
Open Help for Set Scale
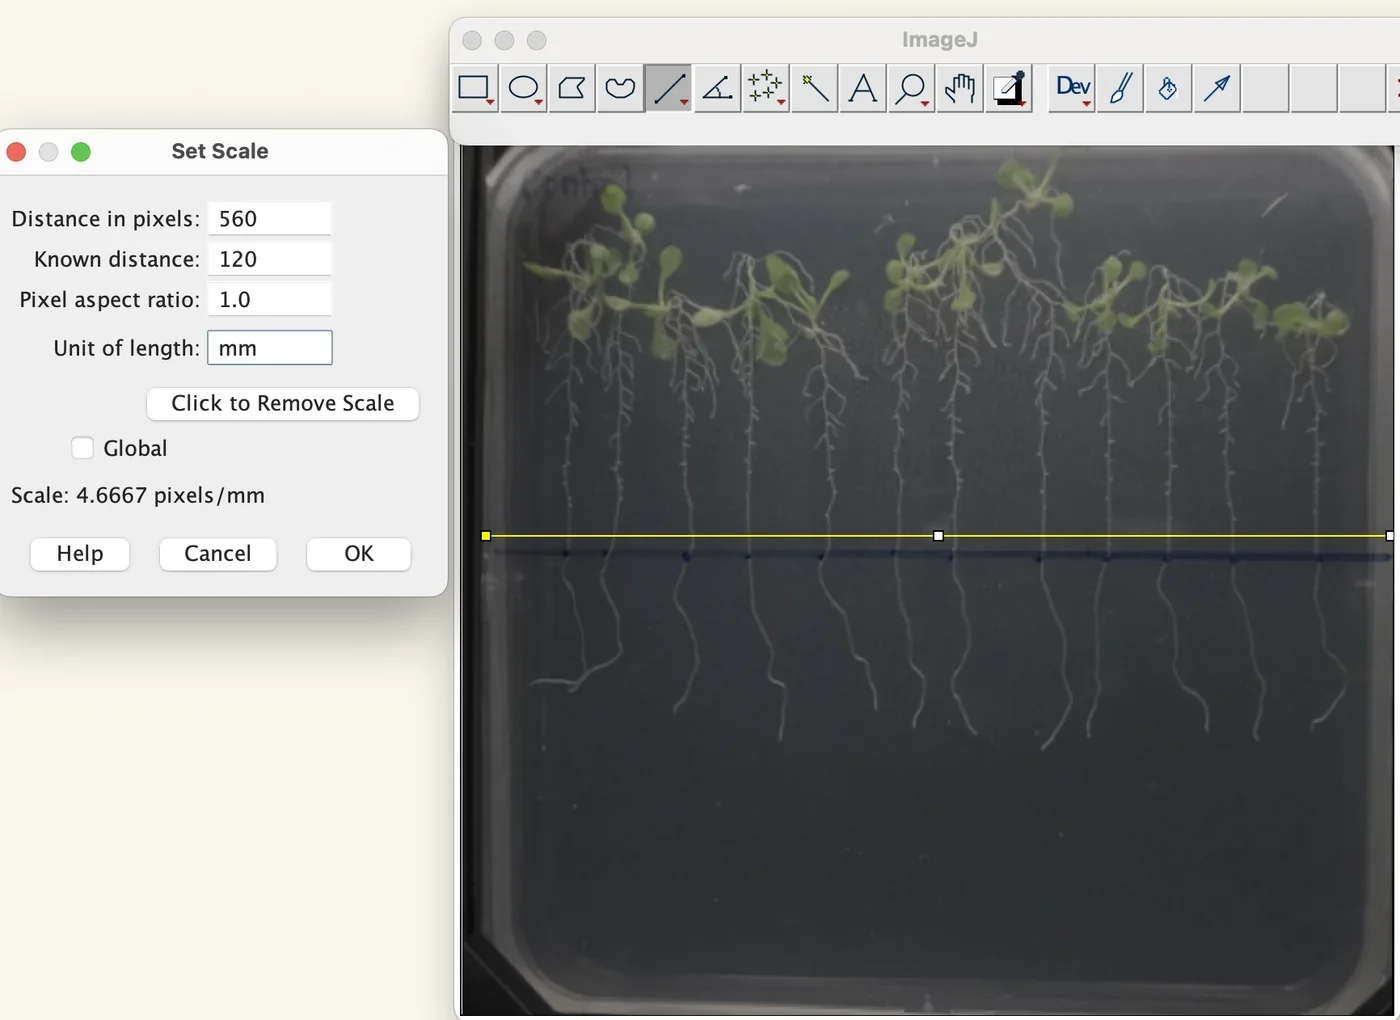80,554
